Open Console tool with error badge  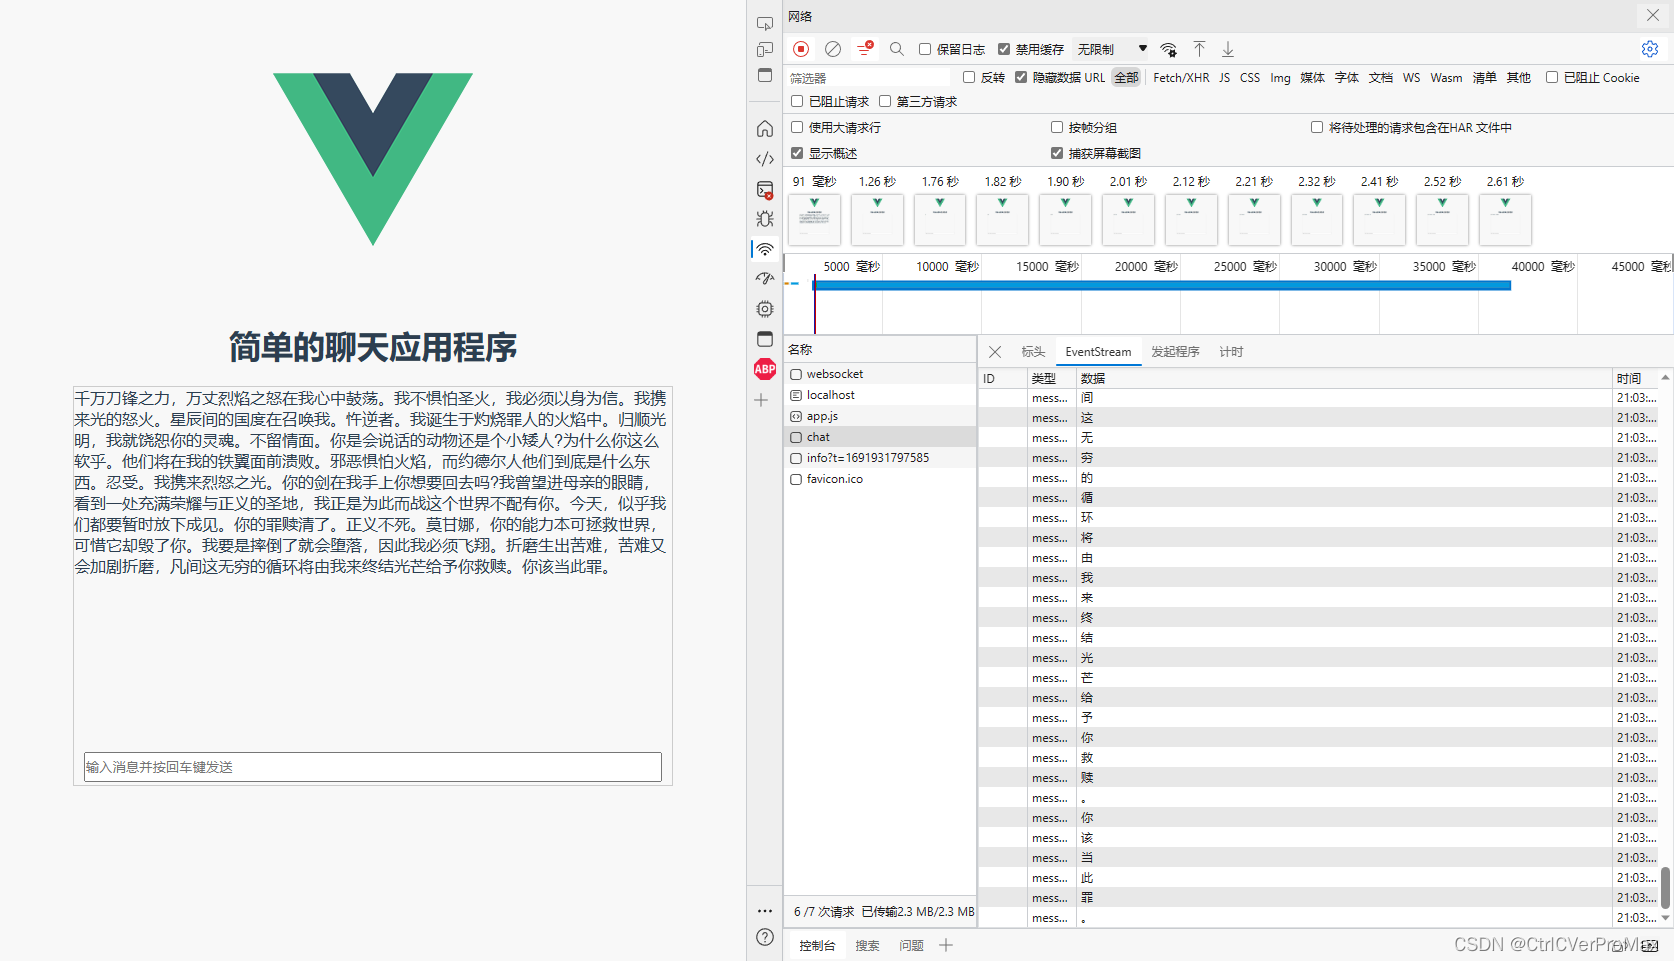click(x=765, y=189)
